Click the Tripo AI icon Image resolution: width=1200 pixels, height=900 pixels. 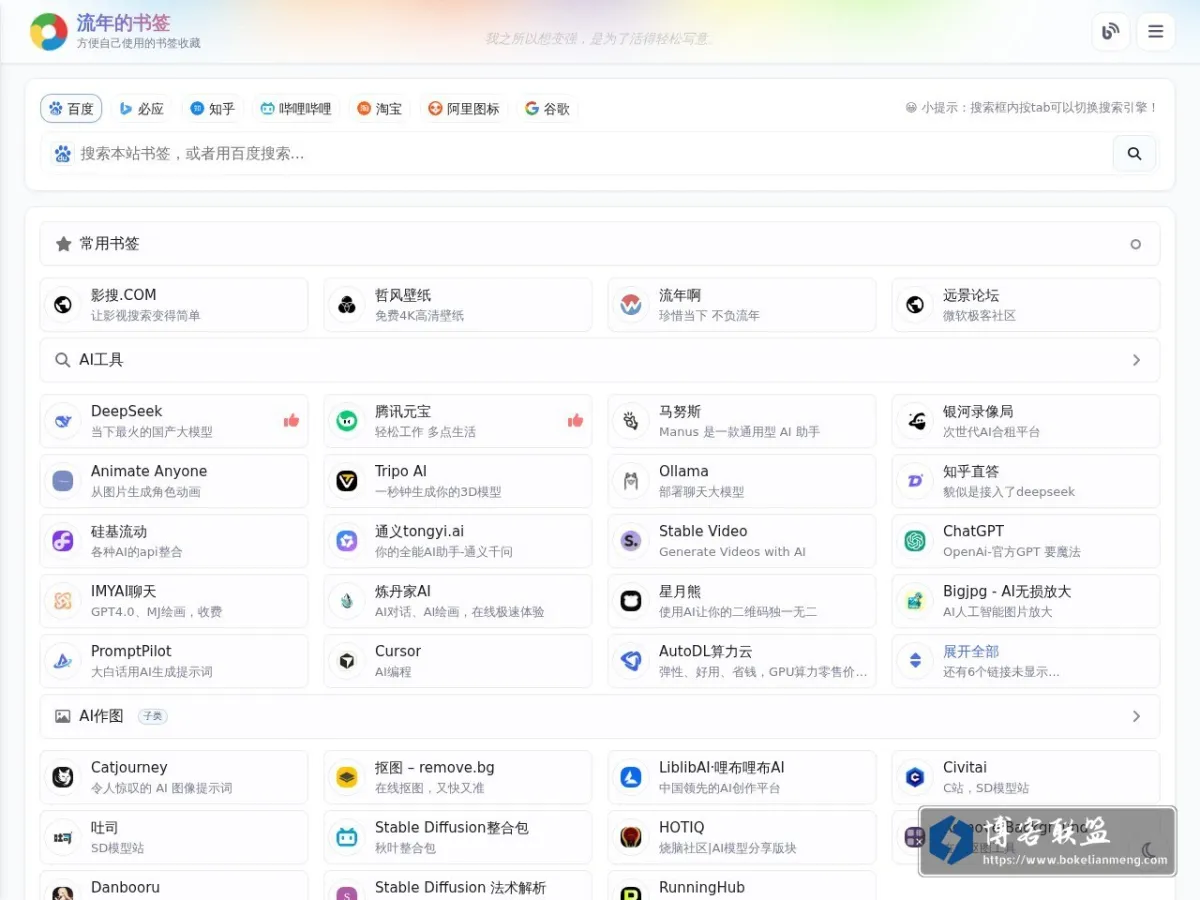(347, 481)
